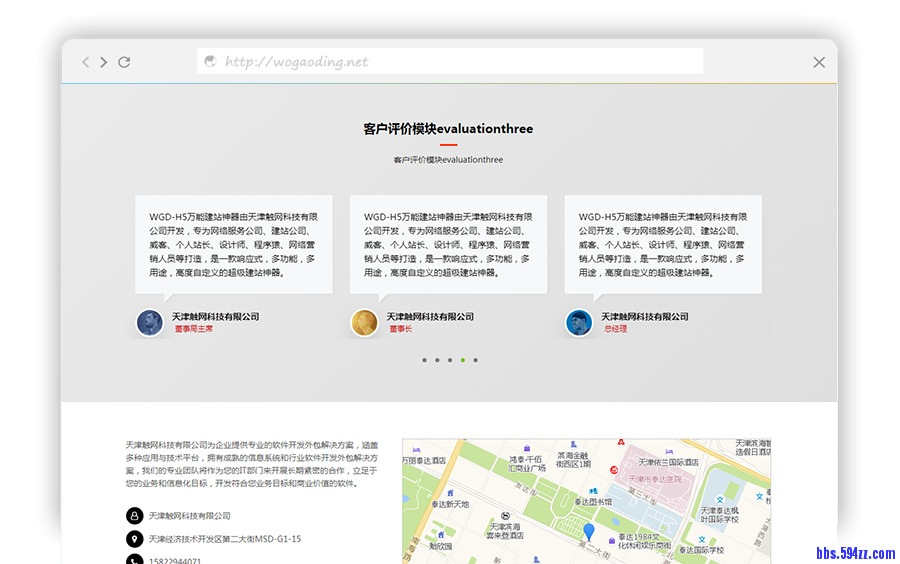Click the first testimonial card on the left

pyautogui.click(x=234, y=244)
